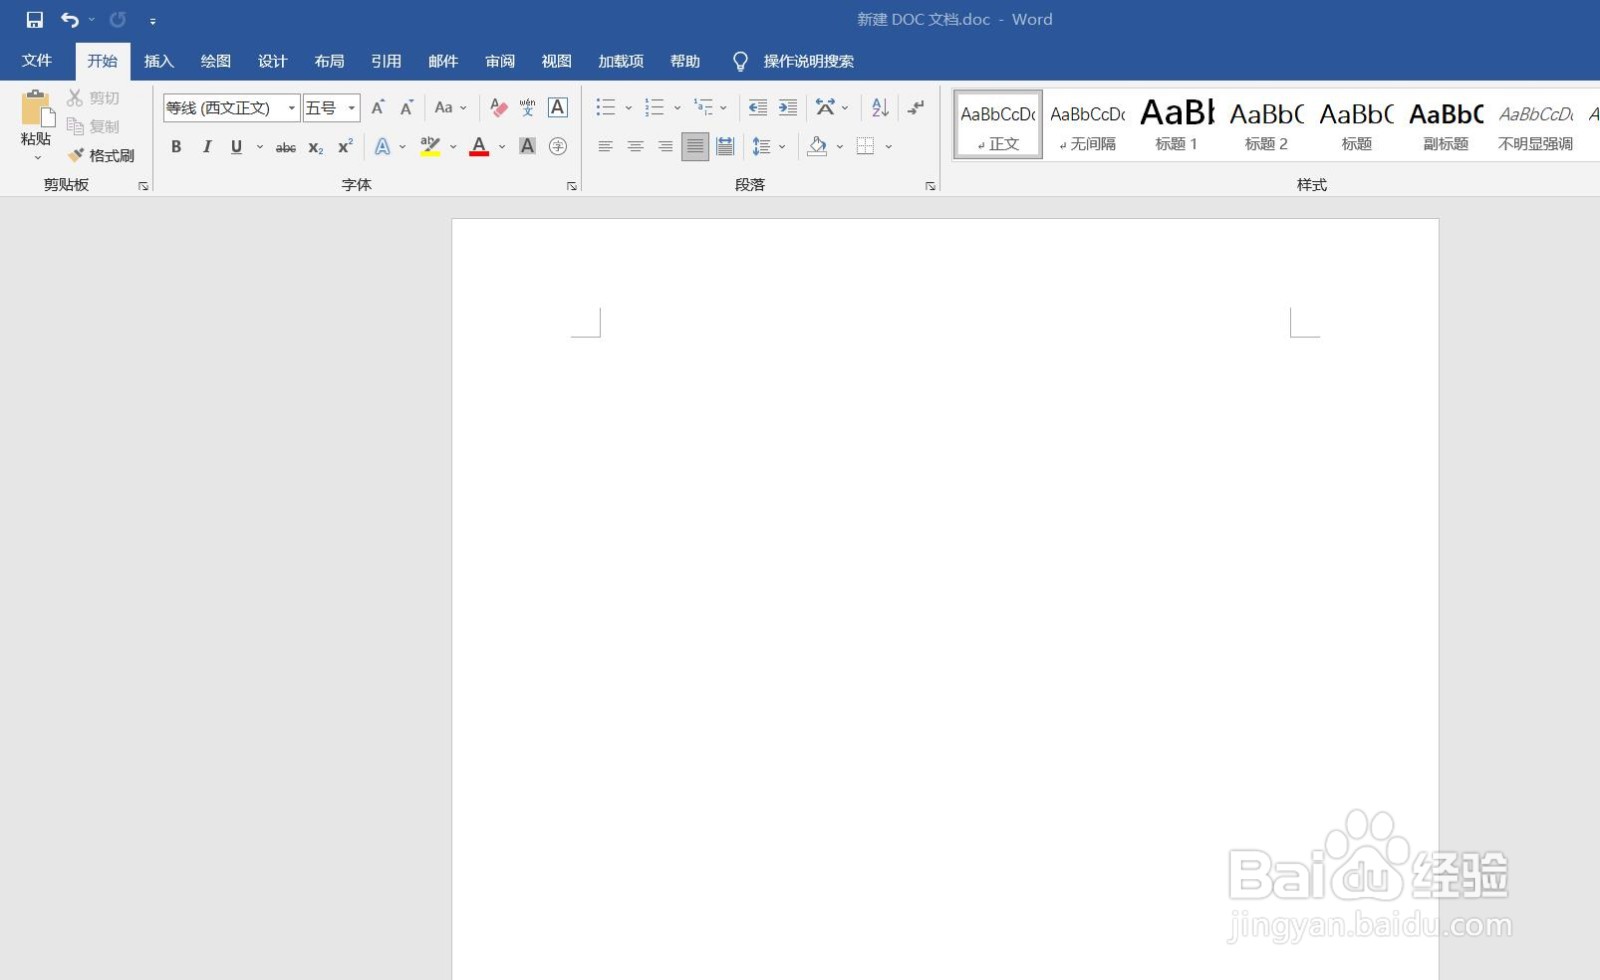Switch to the 设计 (Design) tab
1600x980 pixels.
273,61
